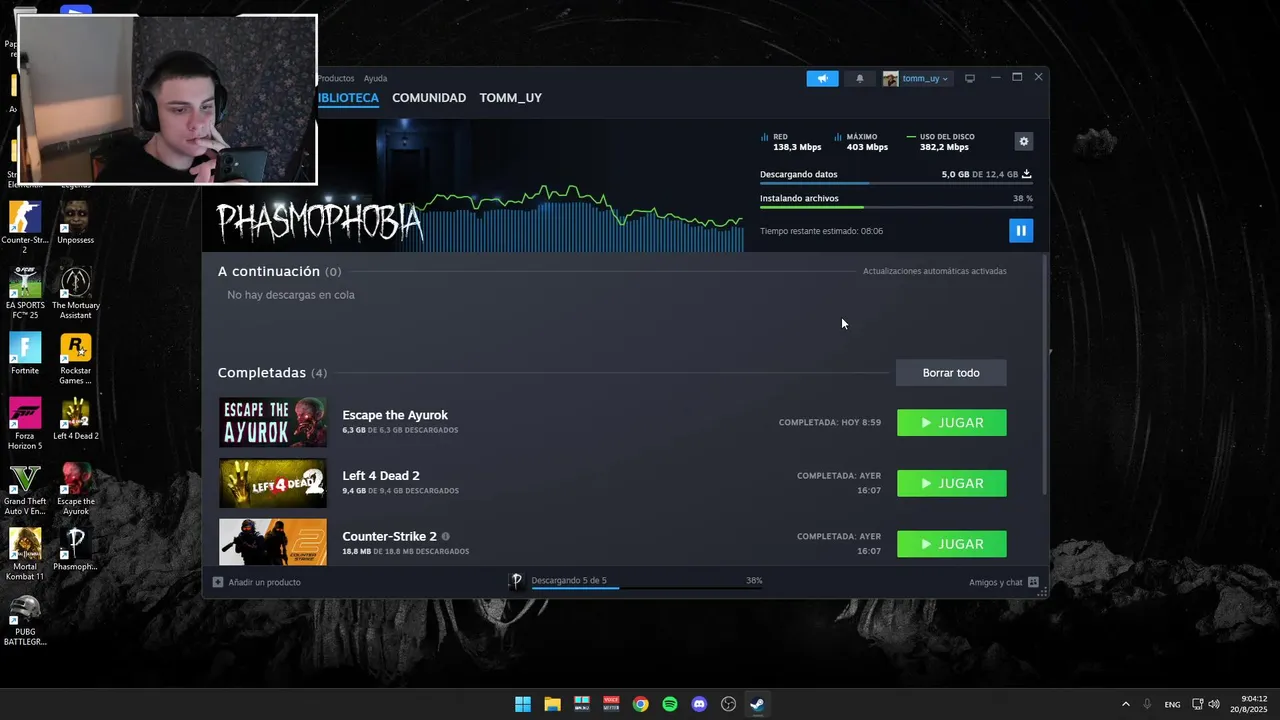Play Counter-Strike 2 with JUGAR

(x=952, y=544)
